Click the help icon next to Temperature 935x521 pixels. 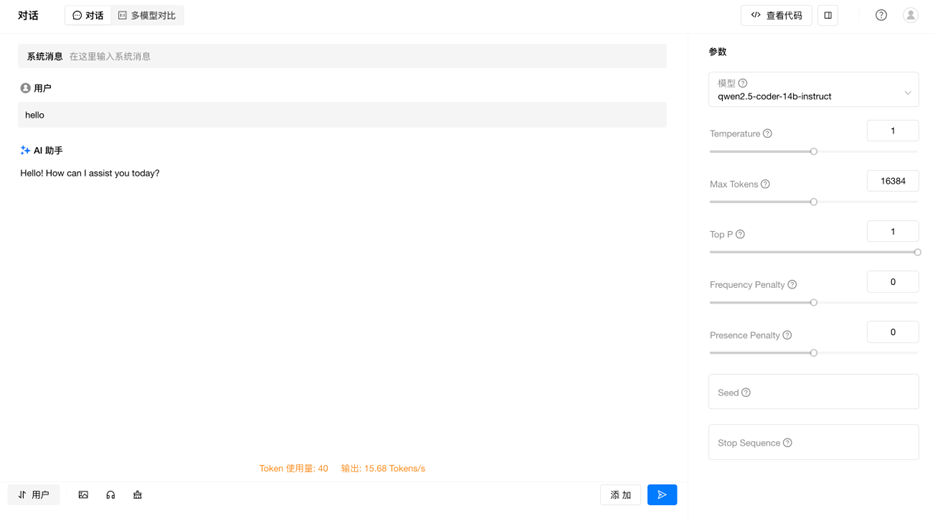pyautogui.click(x=767, y=134)
